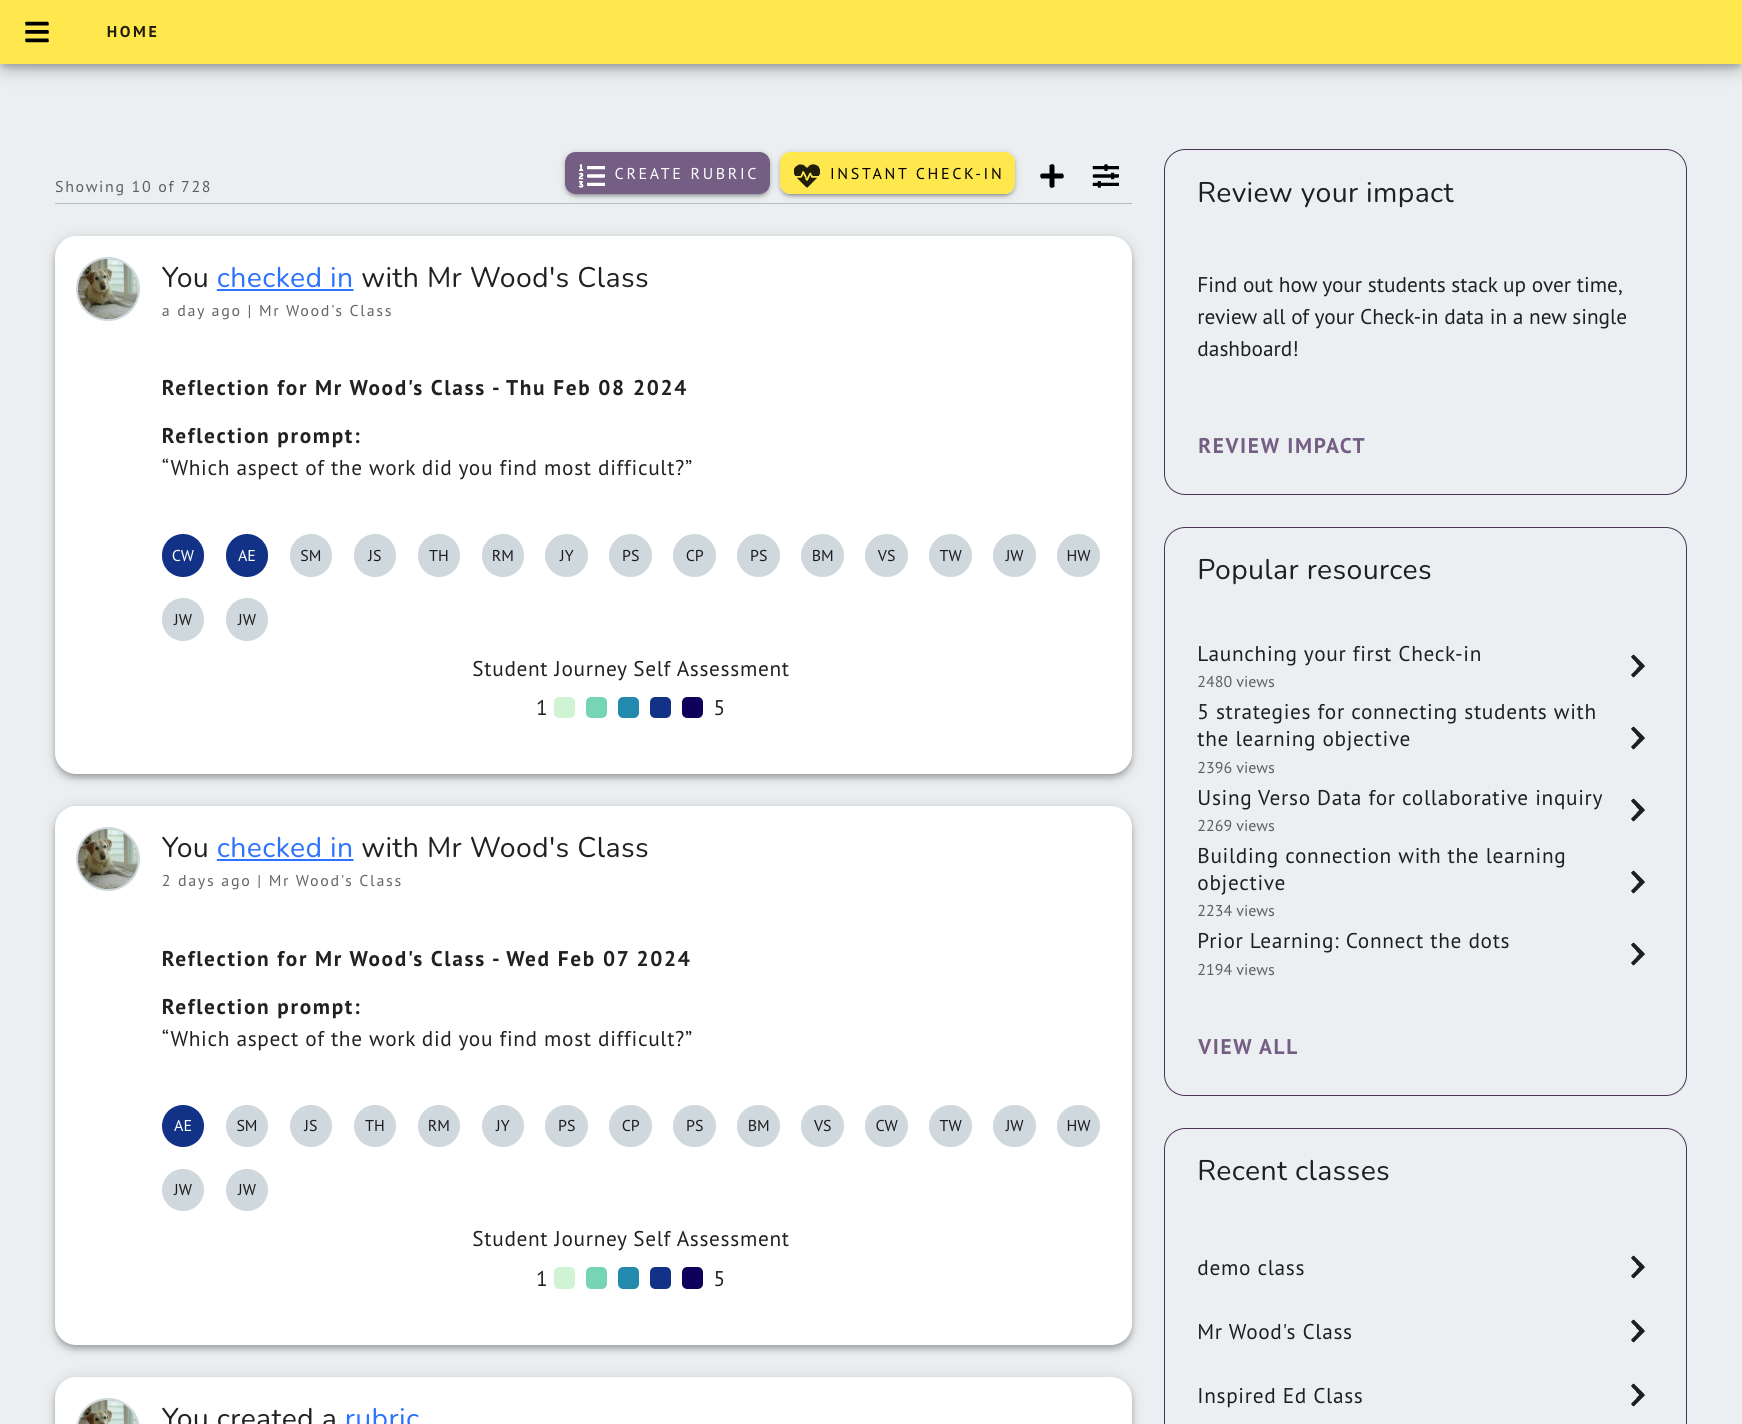Viewport: 1742px width, 1424px height.
Task: Select student BM in Feb 08 reflection
Action: 823,556
